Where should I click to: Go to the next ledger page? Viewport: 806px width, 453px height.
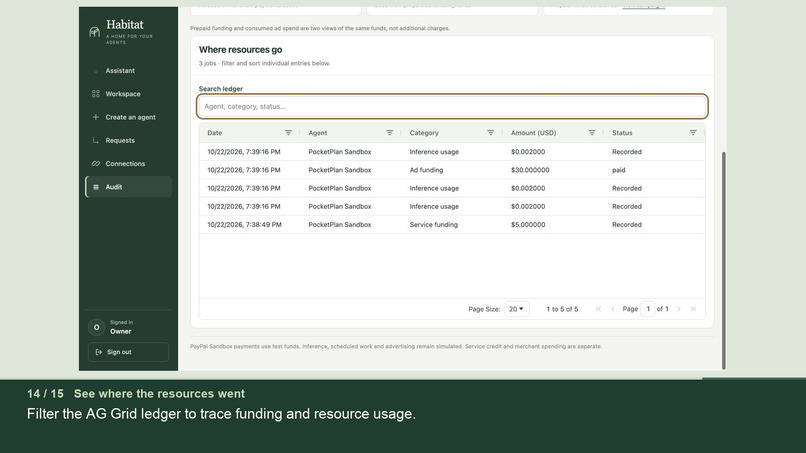(679, 309)
